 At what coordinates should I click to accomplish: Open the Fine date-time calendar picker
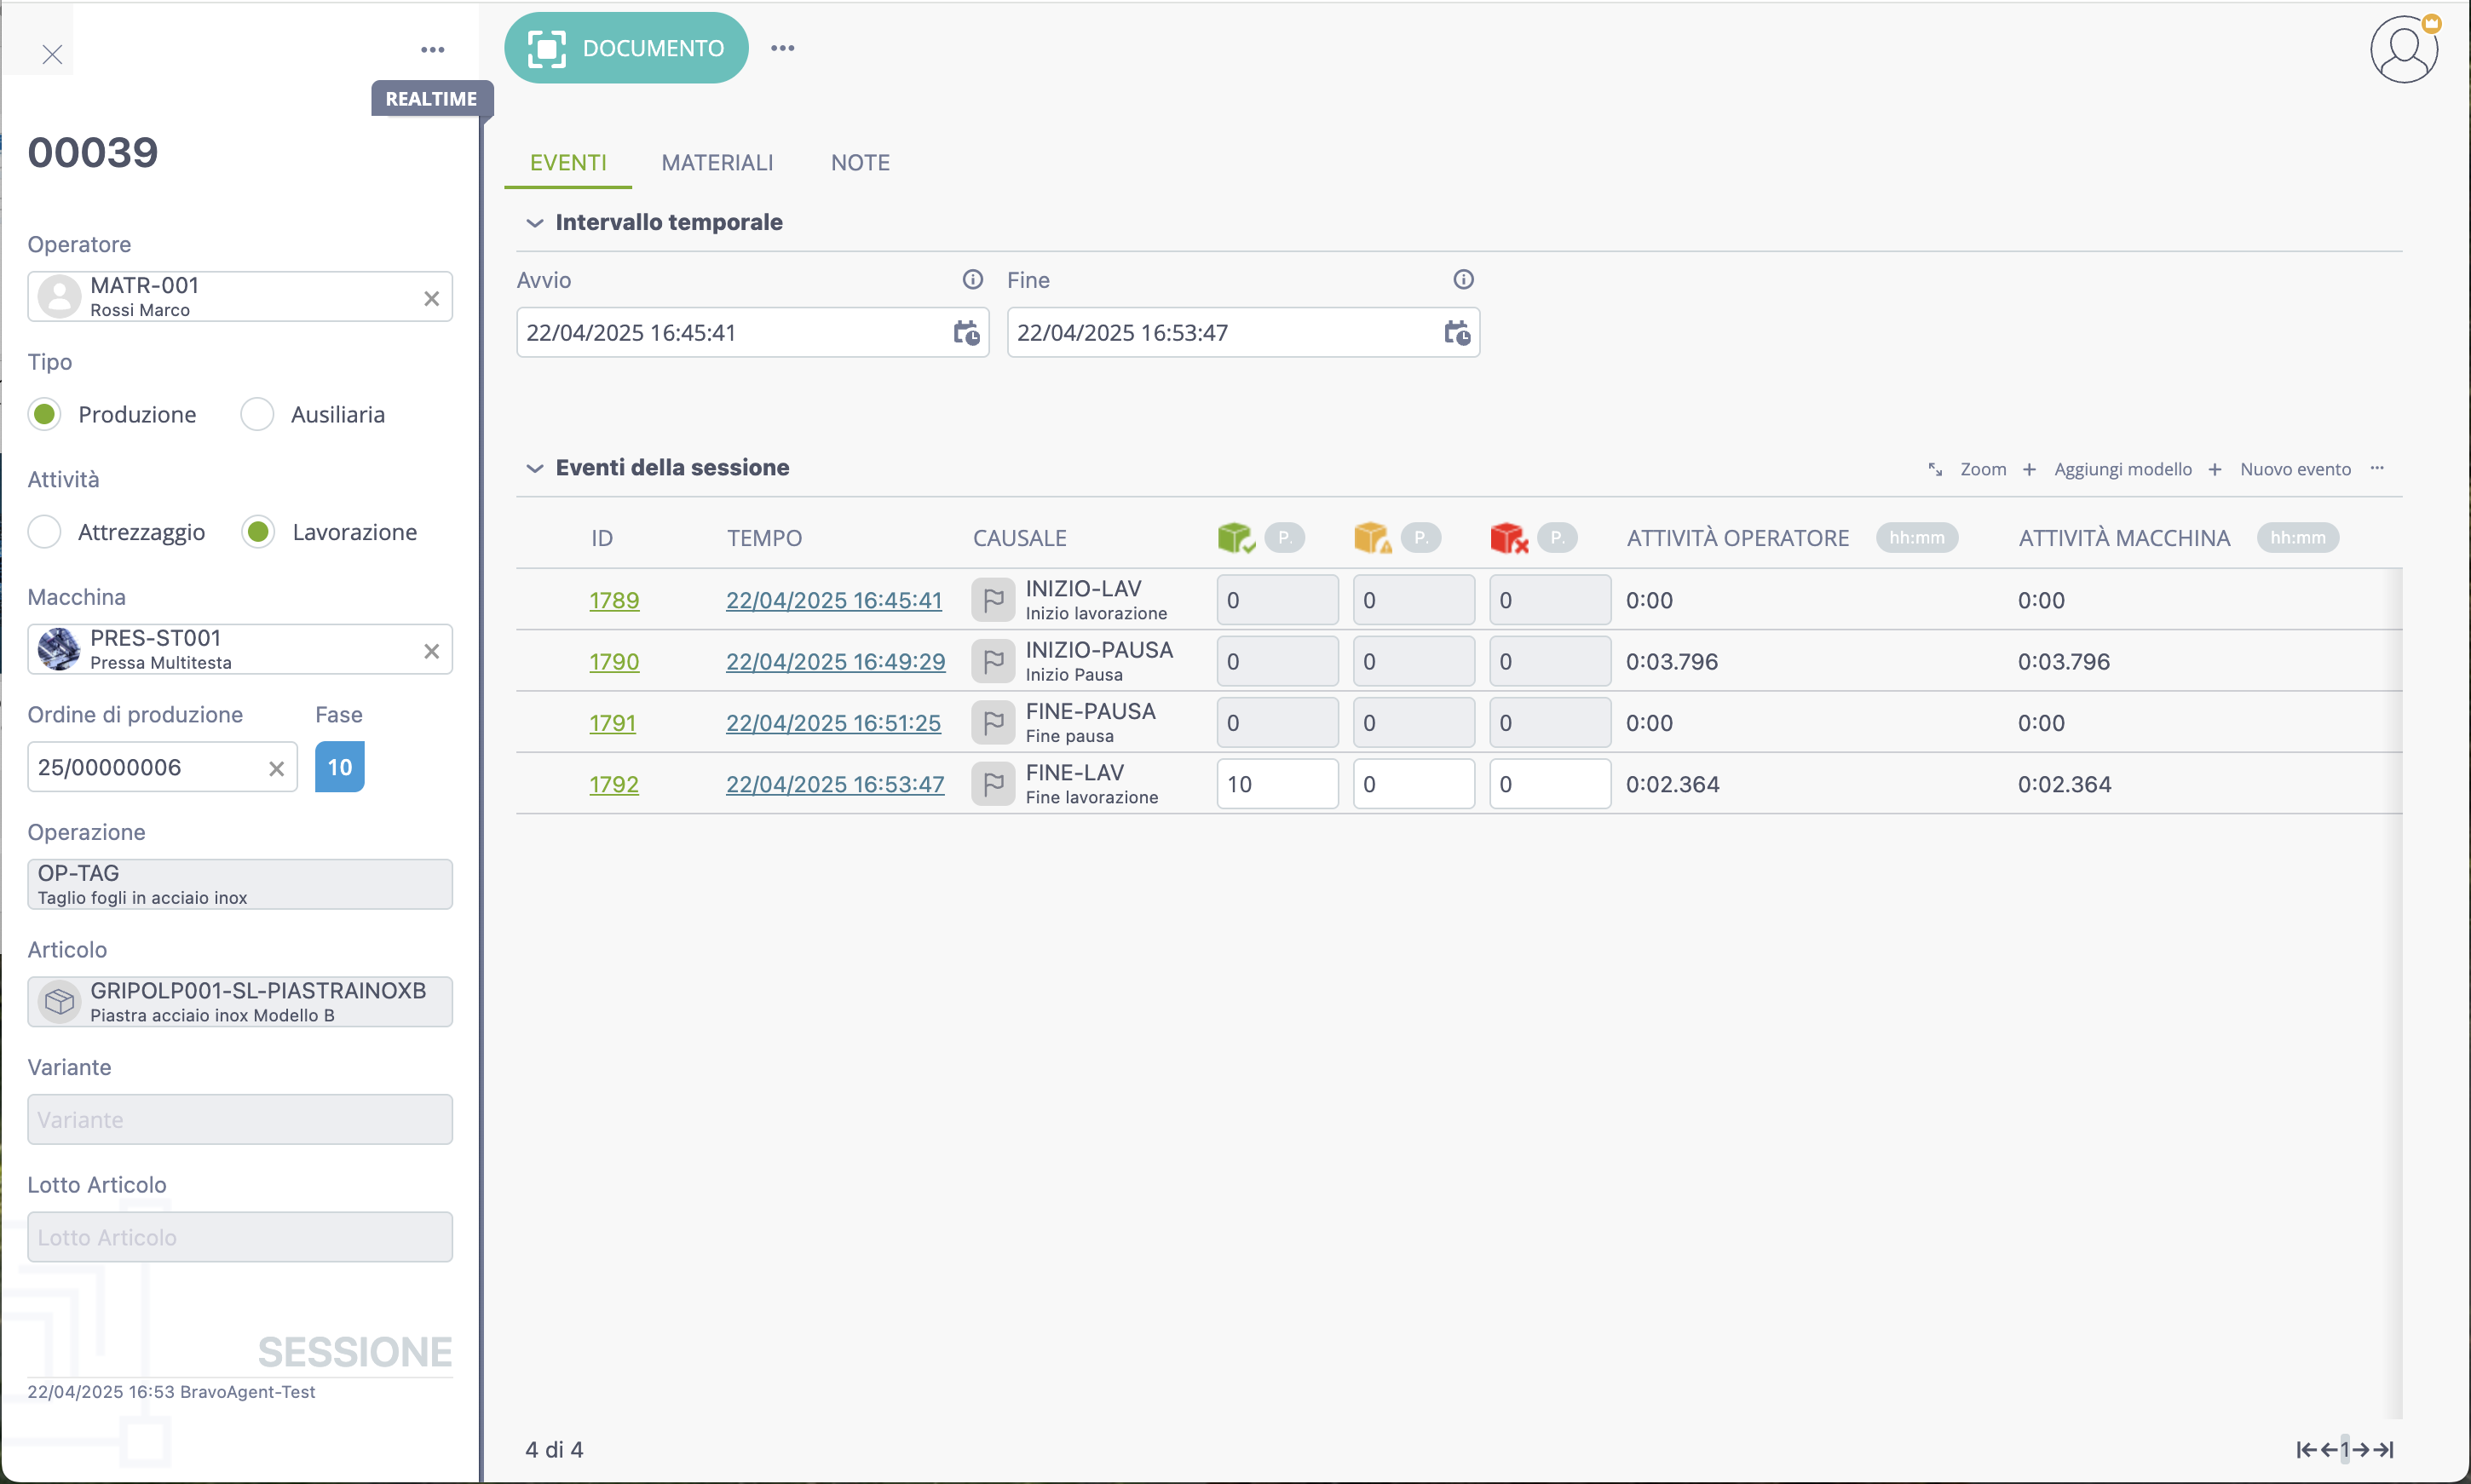coord(1456,333)
